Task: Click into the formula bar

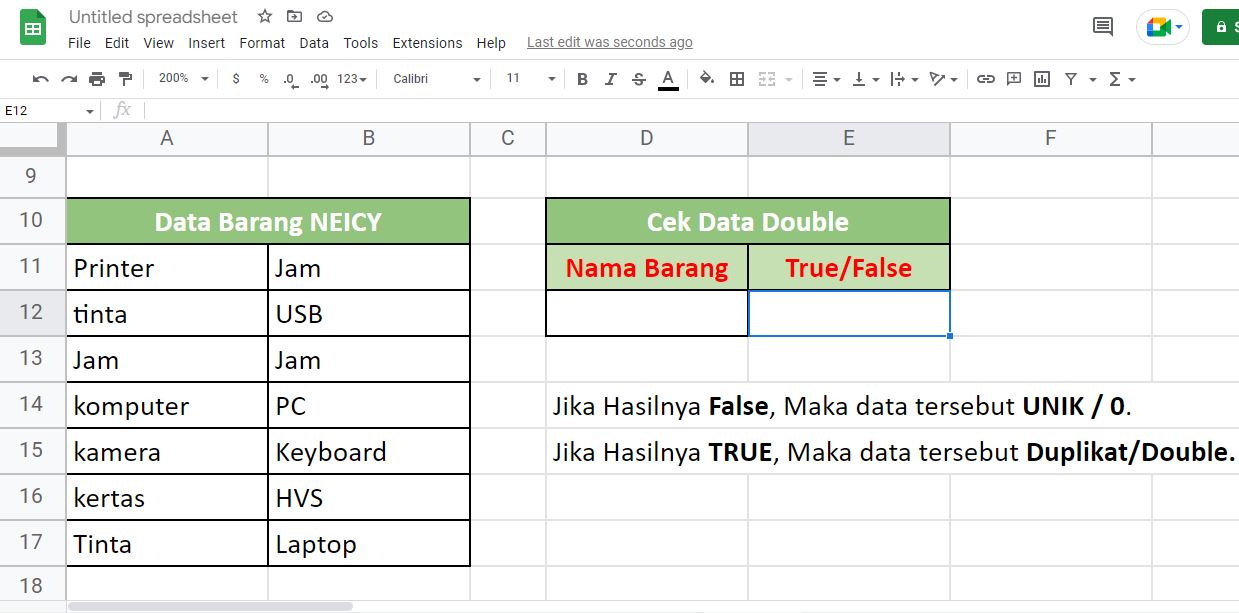Action: pyautogui.click(x=690, y=111)
